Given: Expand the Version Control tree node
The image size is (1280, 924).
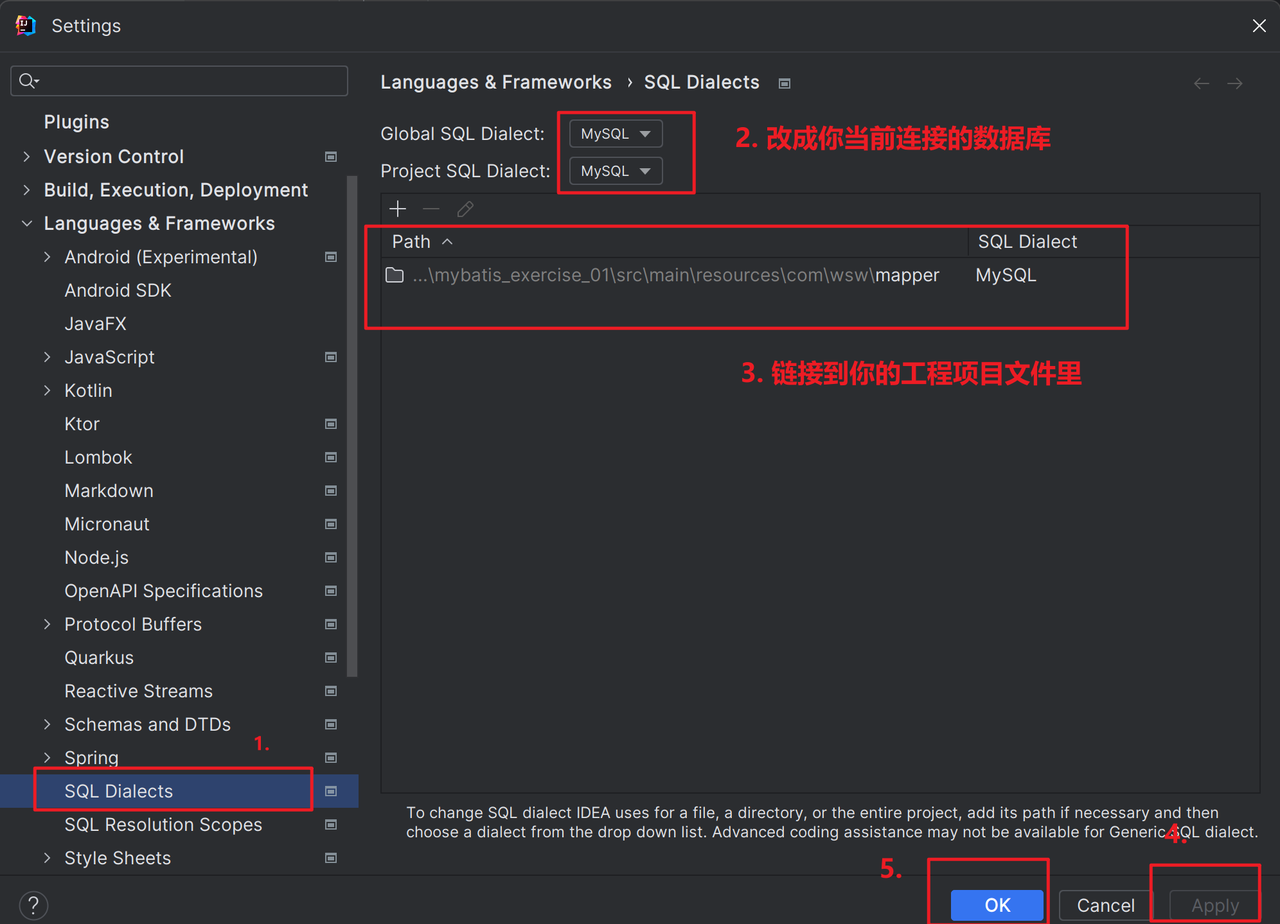Looking at the screenshot, I should tap(27, 157).
